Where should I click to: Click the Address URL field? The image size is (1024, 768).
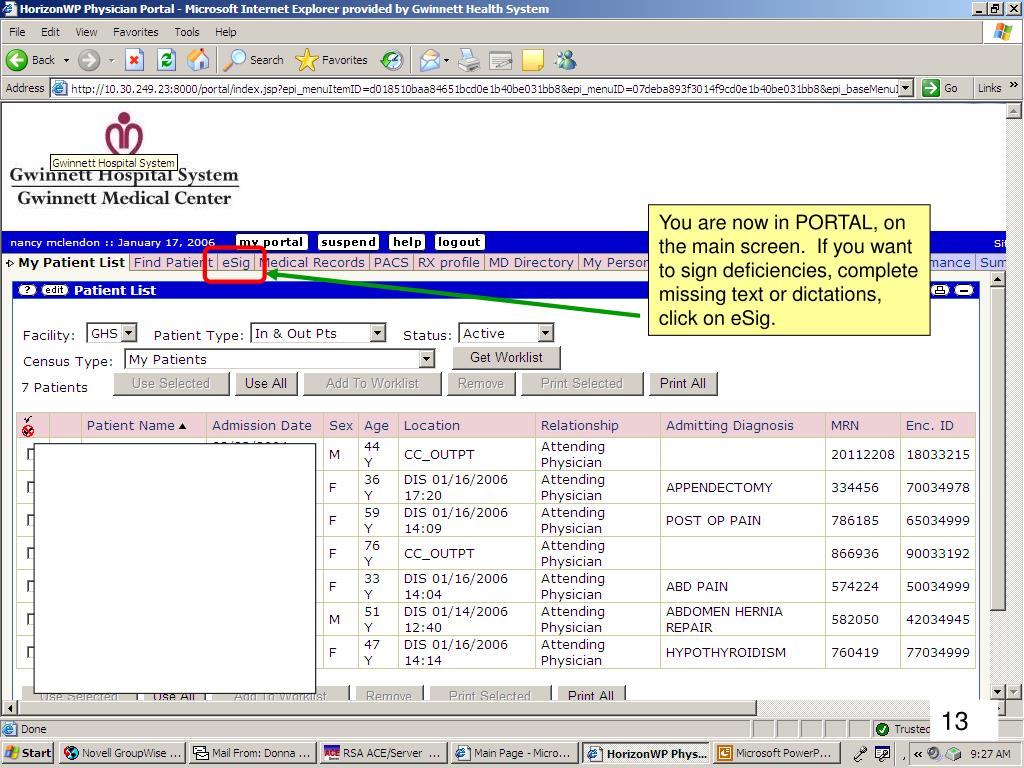(483, 88)
